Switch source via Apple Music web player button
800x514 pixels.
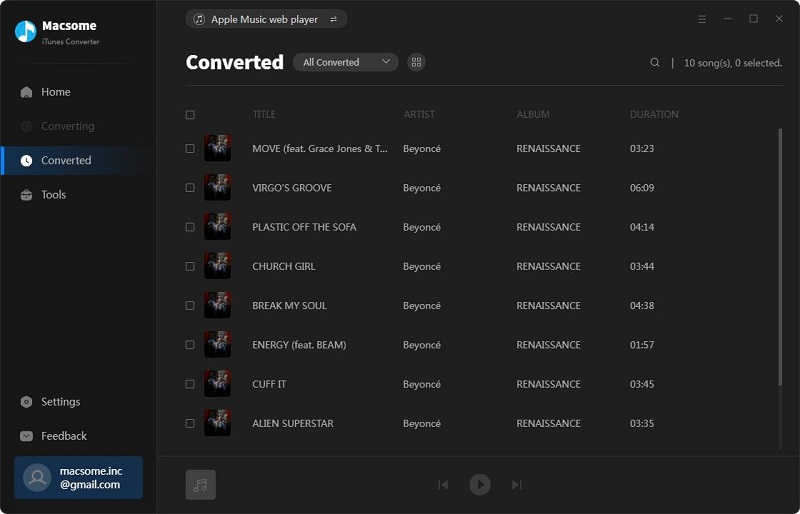(x=266, y=19)
